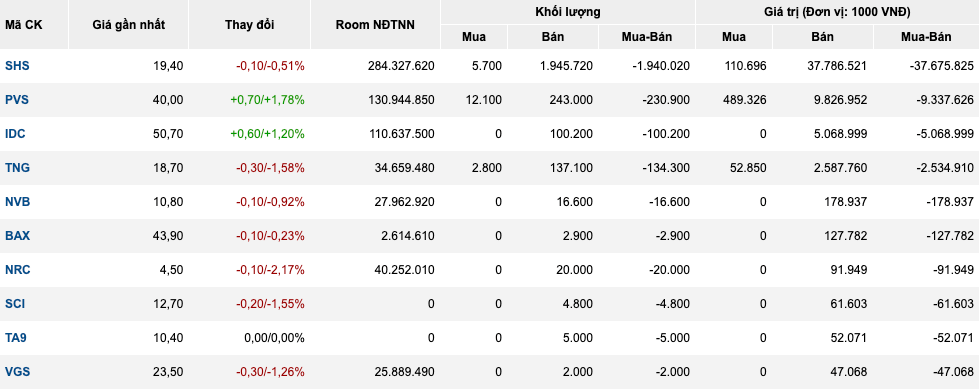Open the TNG stock symbol
Viewport: 980px width, 389px height.
coord(18,168)
